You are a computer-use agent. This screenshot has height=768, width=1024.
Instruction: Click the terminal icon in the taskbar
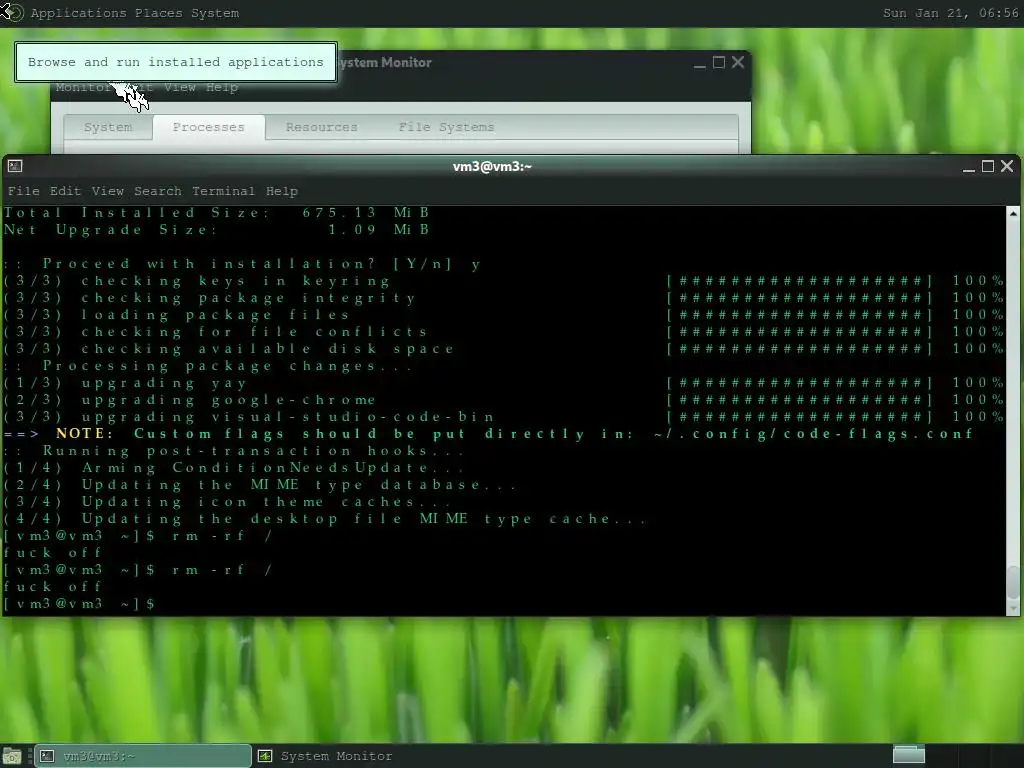(x=47, y=756)
